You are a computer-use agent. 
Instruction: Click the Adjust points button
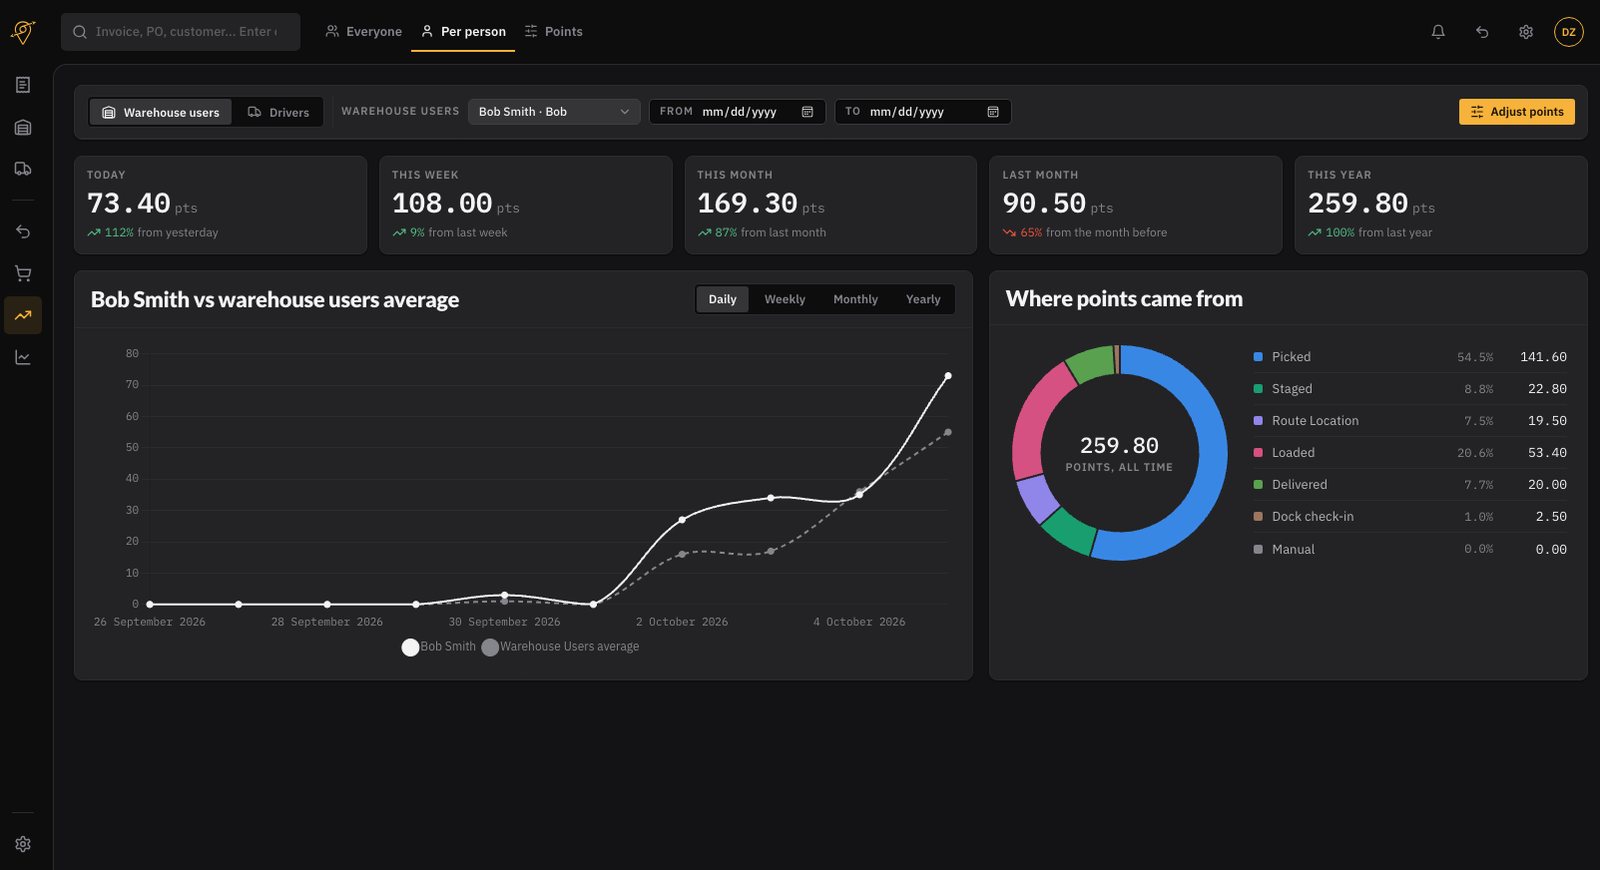1516,112
